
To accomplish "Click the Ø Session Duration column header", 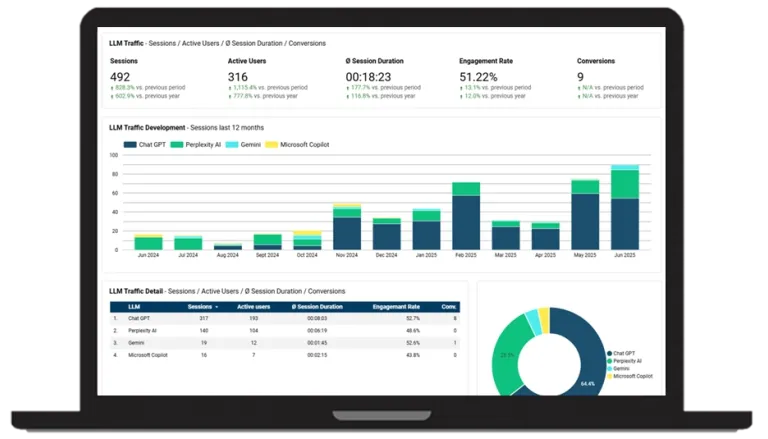I will 316,306.
